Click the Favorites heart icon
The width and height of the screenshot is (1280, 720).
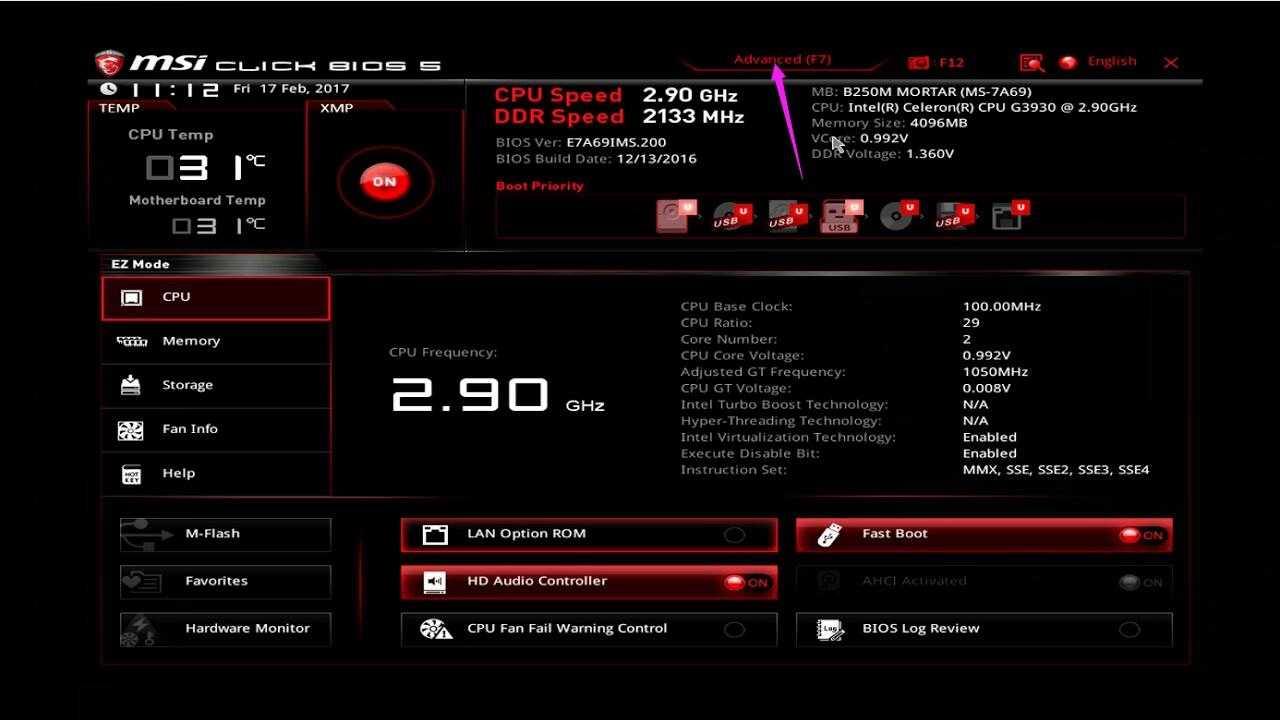click(135, 581)
